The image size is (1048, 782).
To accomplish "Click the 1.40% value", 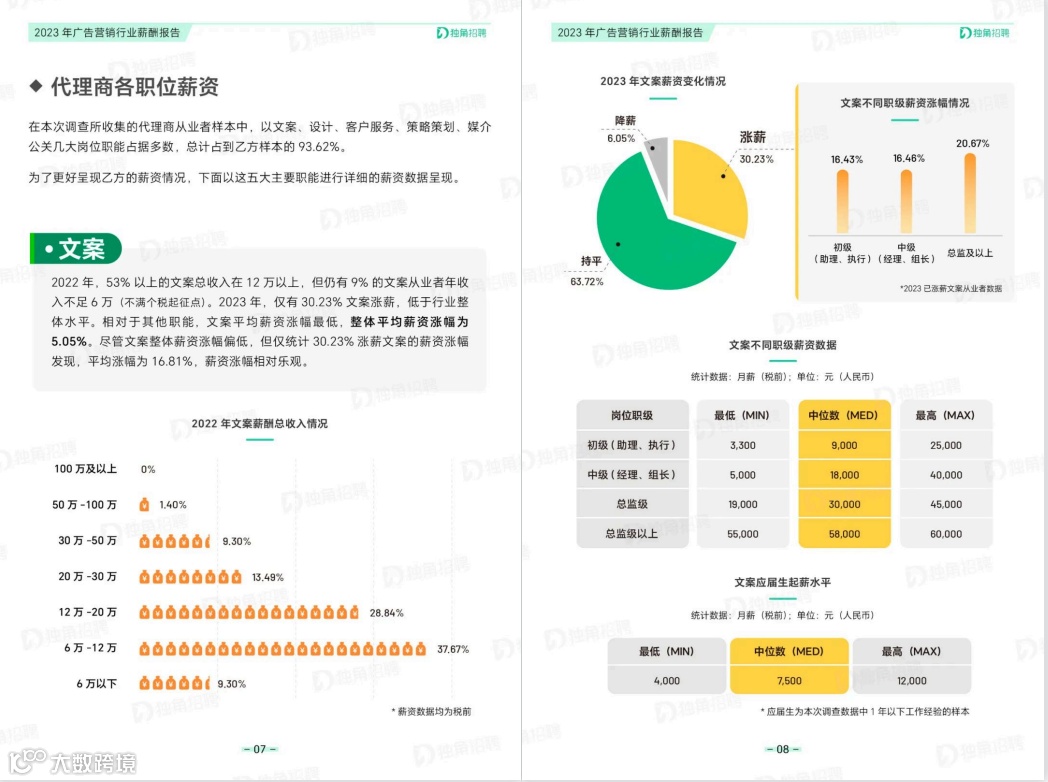I will [172, 505].
